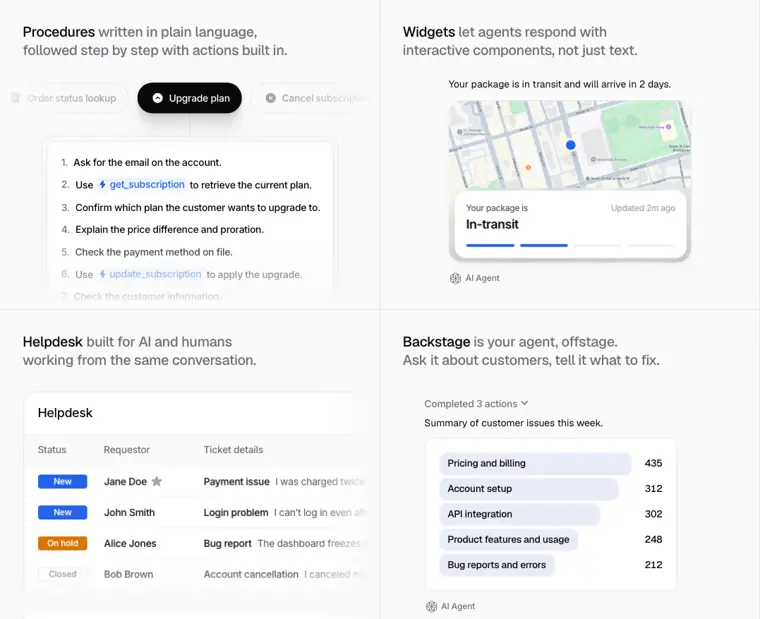Click the Bug reports and errors bar

(497, 565)
